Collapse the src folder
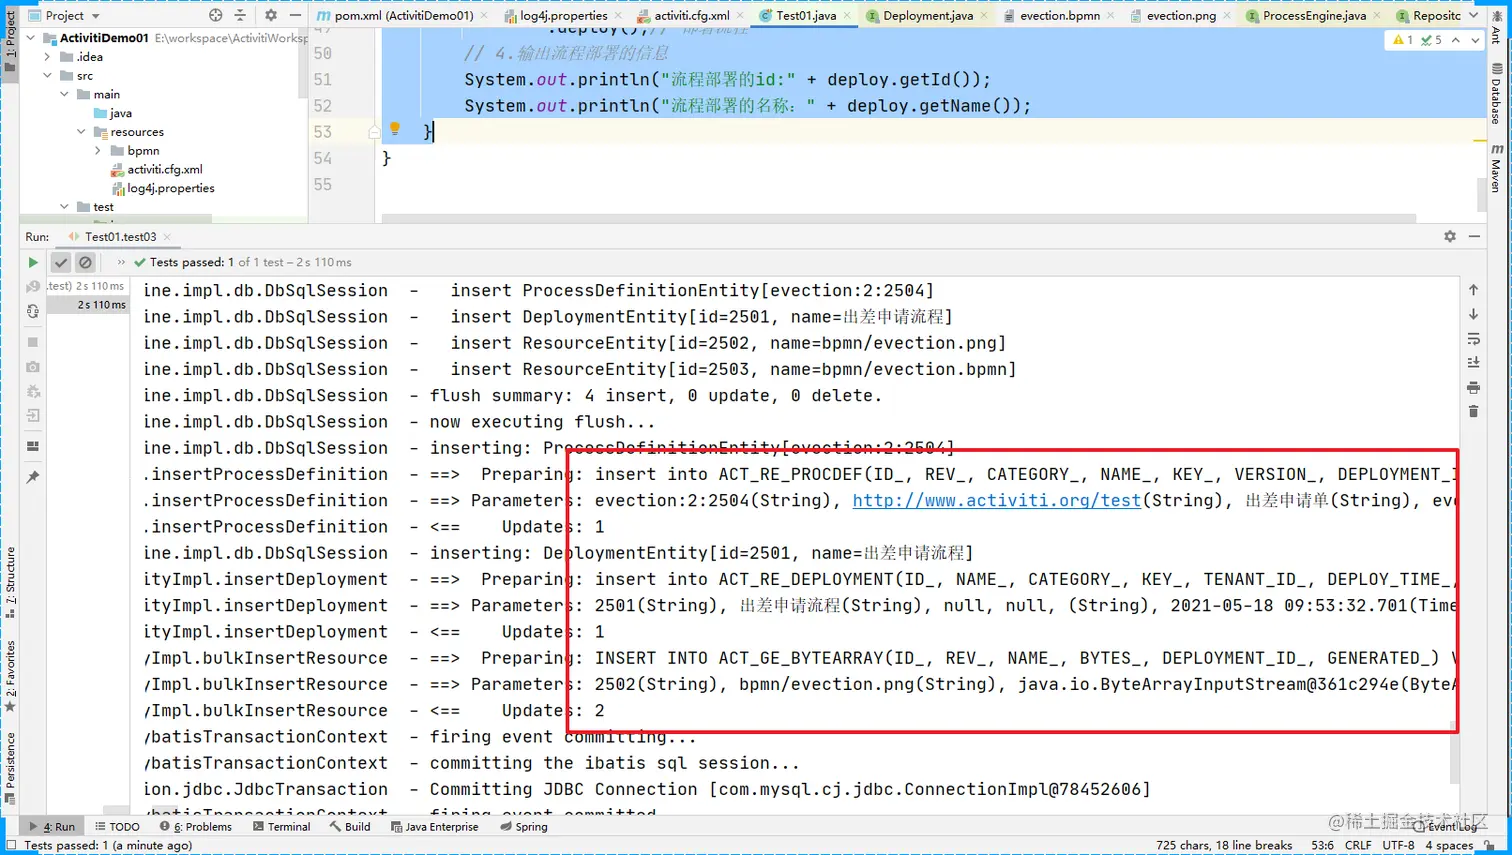Image resolution: width=1512 pixels, height=855 pixels. [47, 76]
